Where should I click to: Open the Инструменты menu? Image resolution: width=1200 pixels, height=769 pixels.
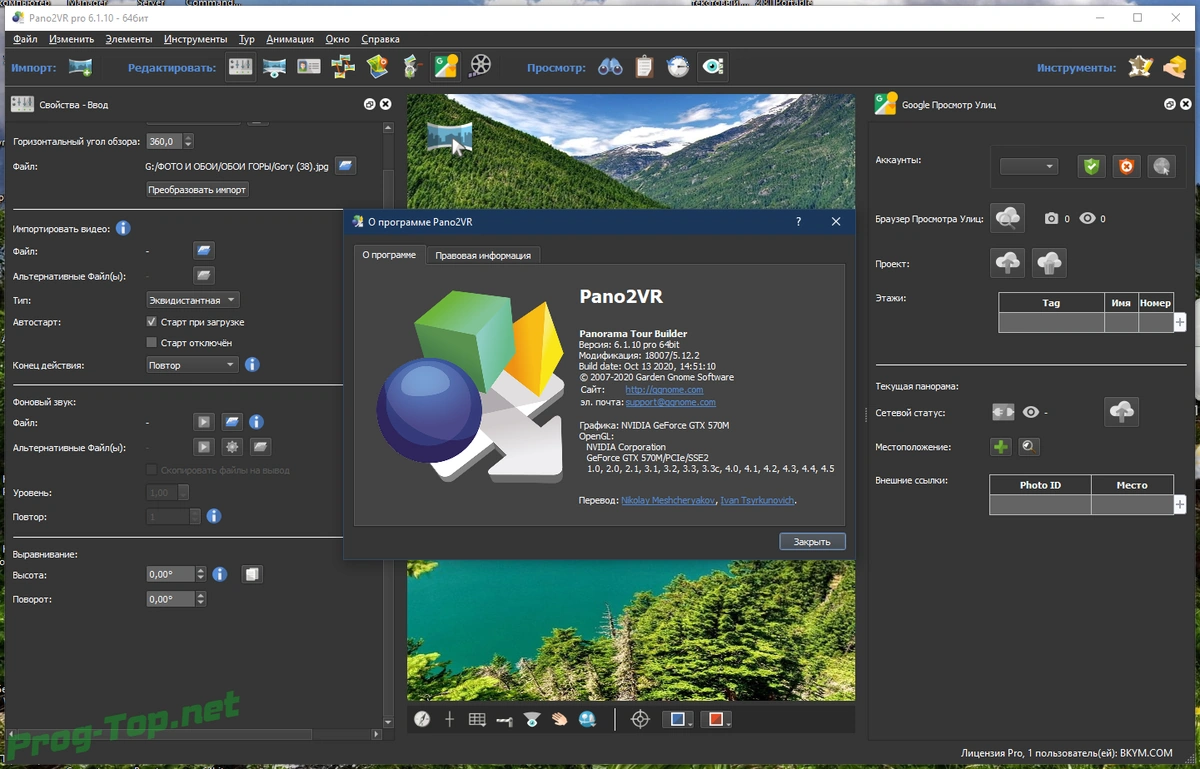(196, 39)
